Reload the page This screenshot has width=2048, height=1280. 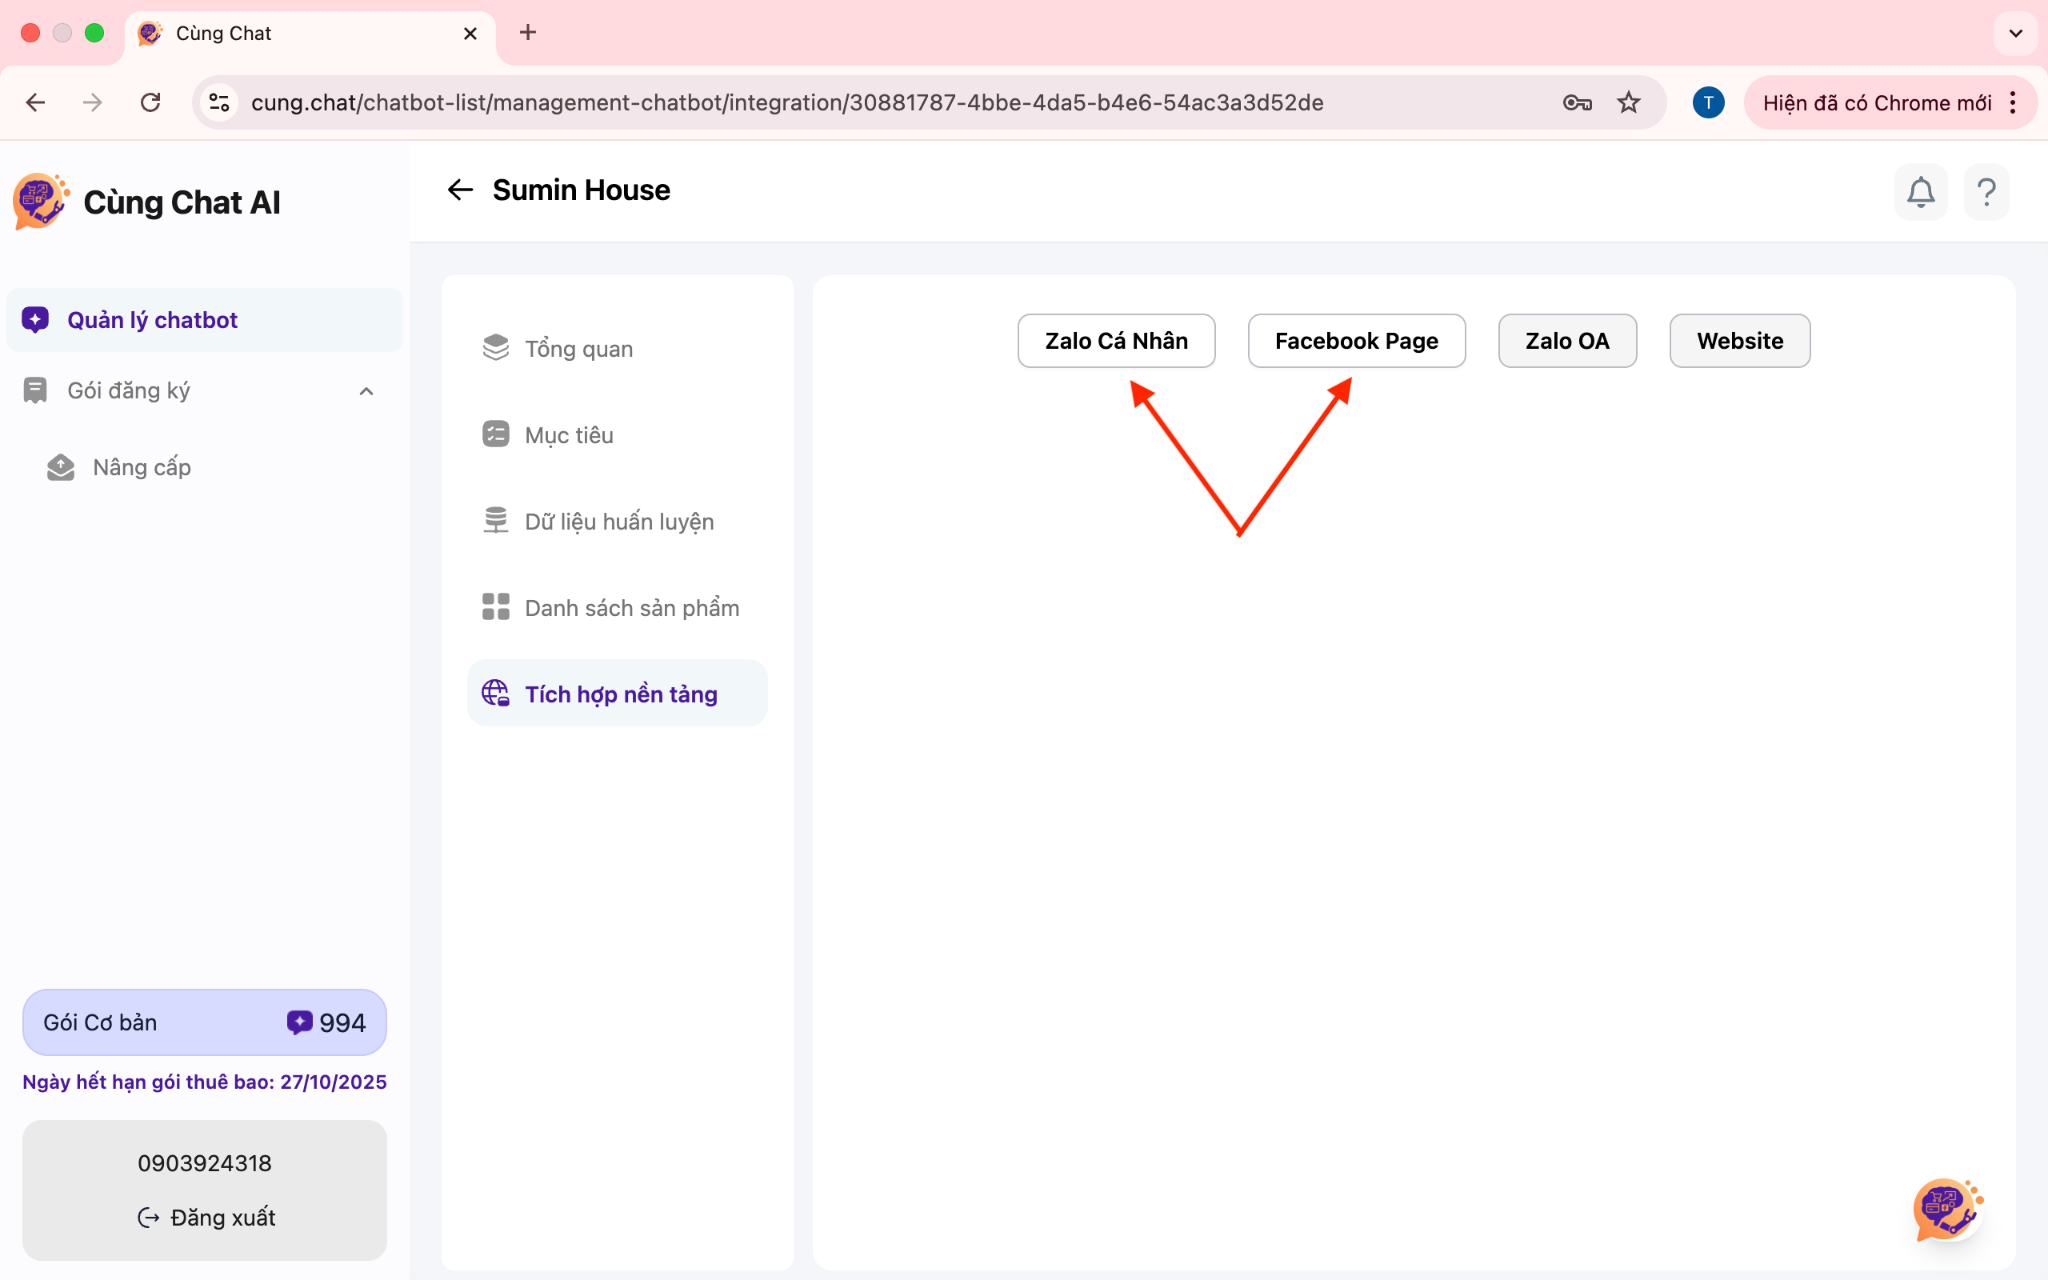(x=150, y=103)
